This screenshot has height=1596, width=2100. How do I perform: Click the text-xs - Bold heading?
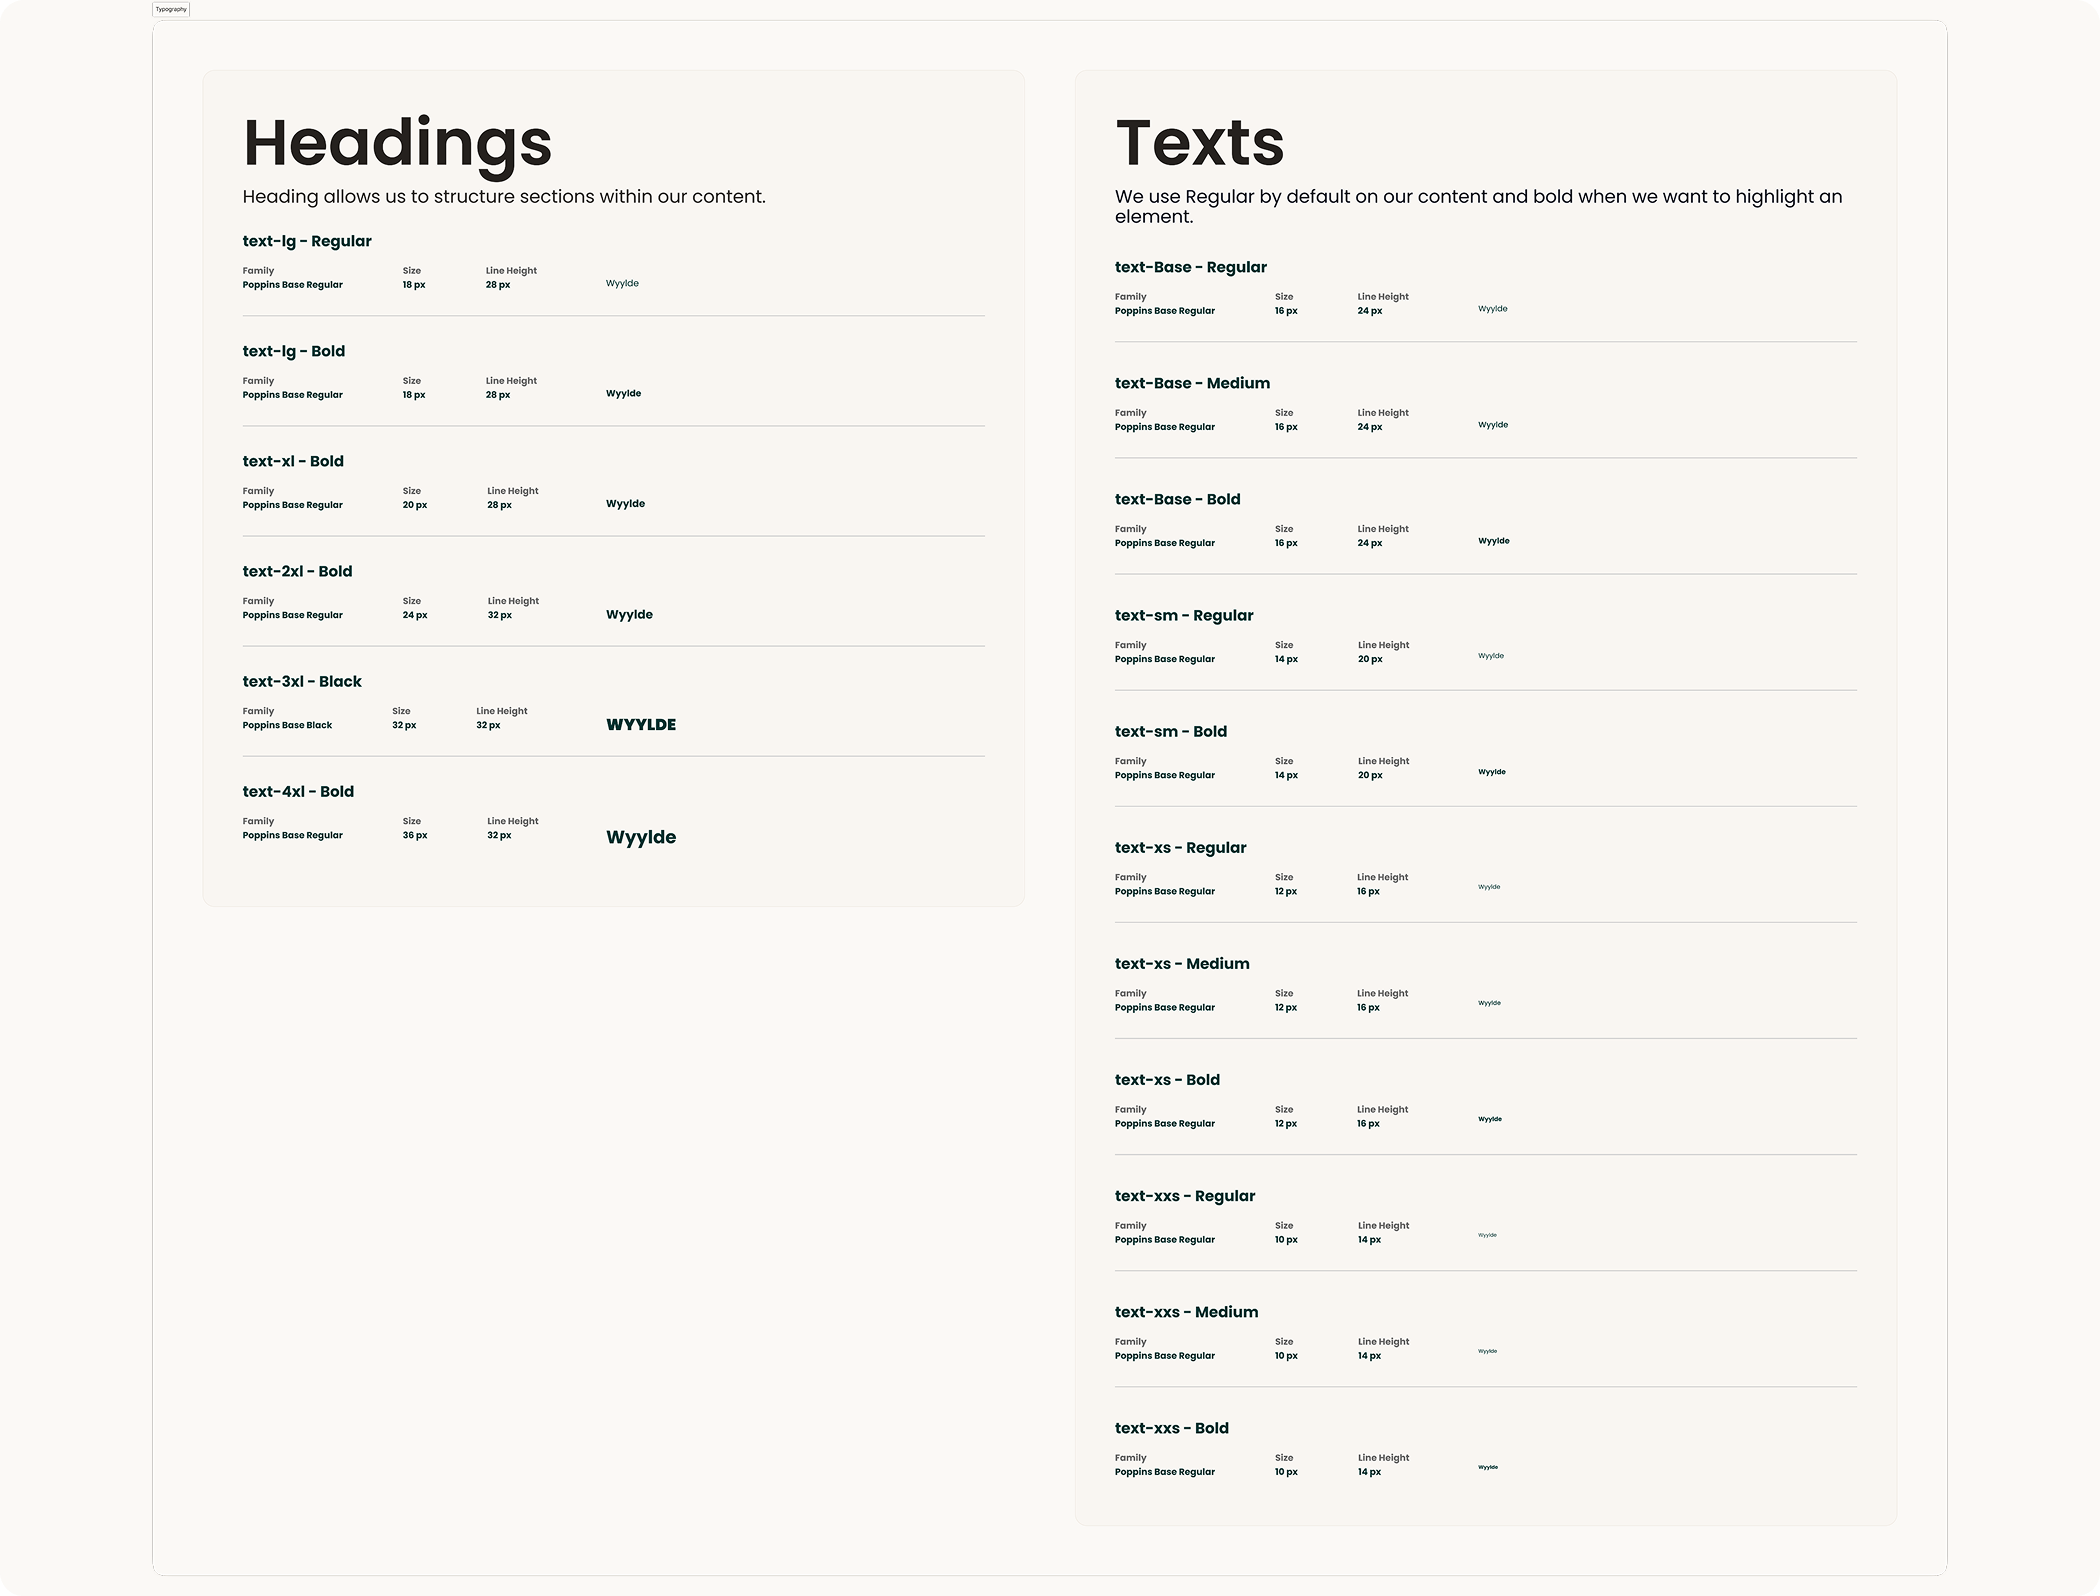pyautogui.click(x=1167, y=1080)
